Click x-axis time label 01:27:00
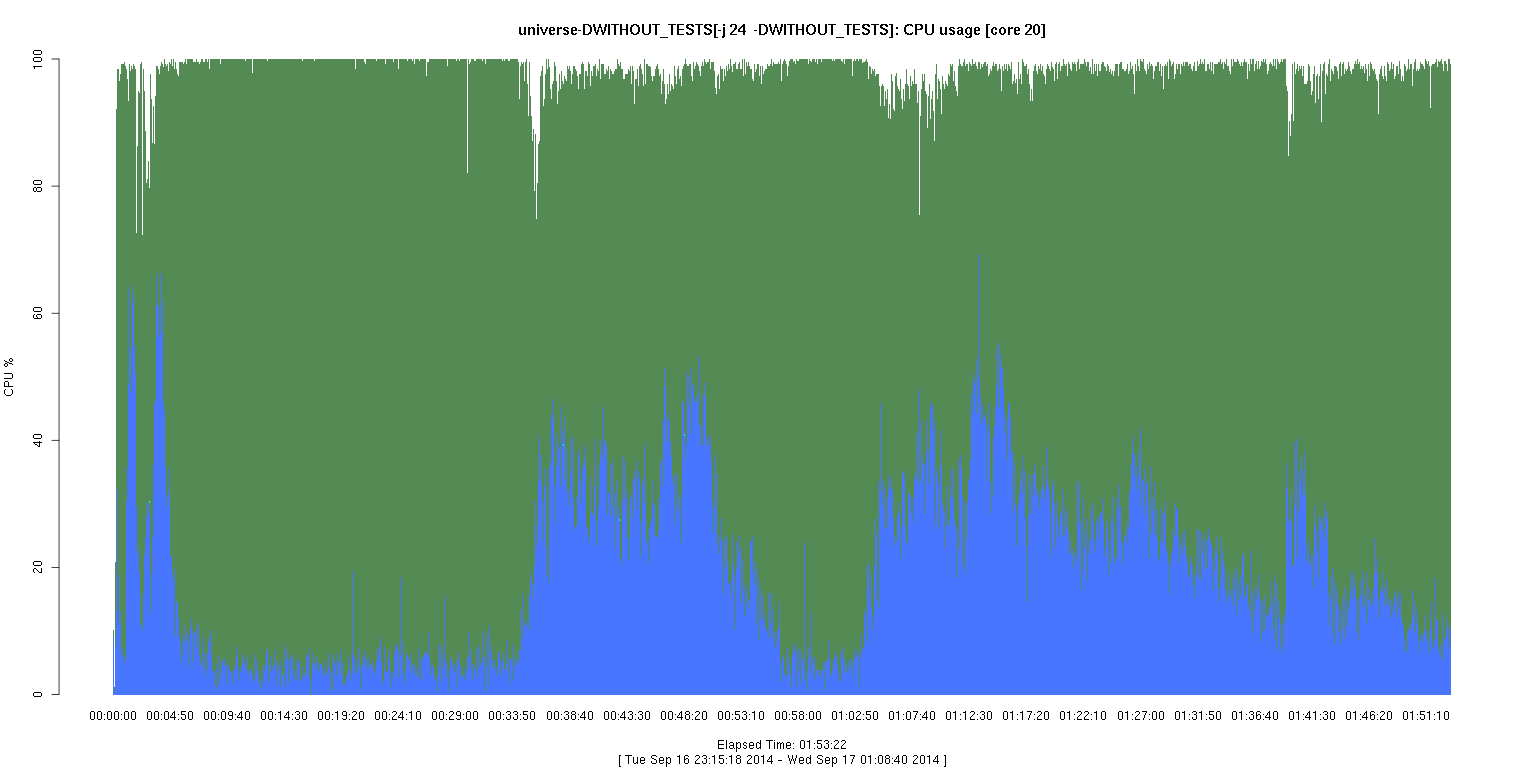Image resolution: width=1536 pixels, height=768 pixels. (x=1141, y=716)
